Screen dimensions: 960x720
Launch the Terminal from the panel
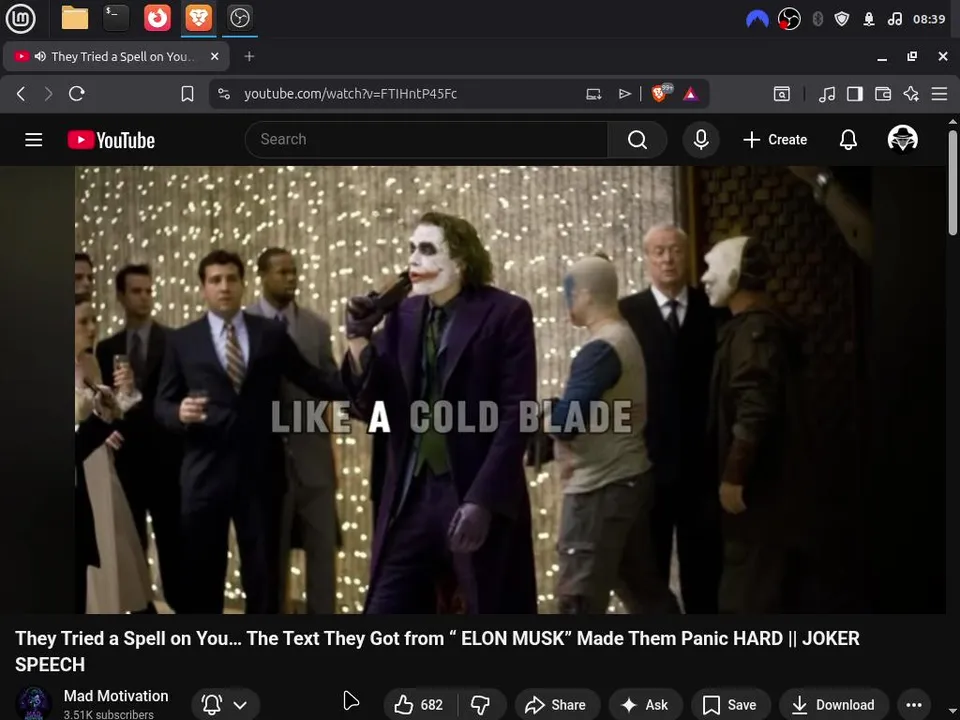[x=116, y=18]
